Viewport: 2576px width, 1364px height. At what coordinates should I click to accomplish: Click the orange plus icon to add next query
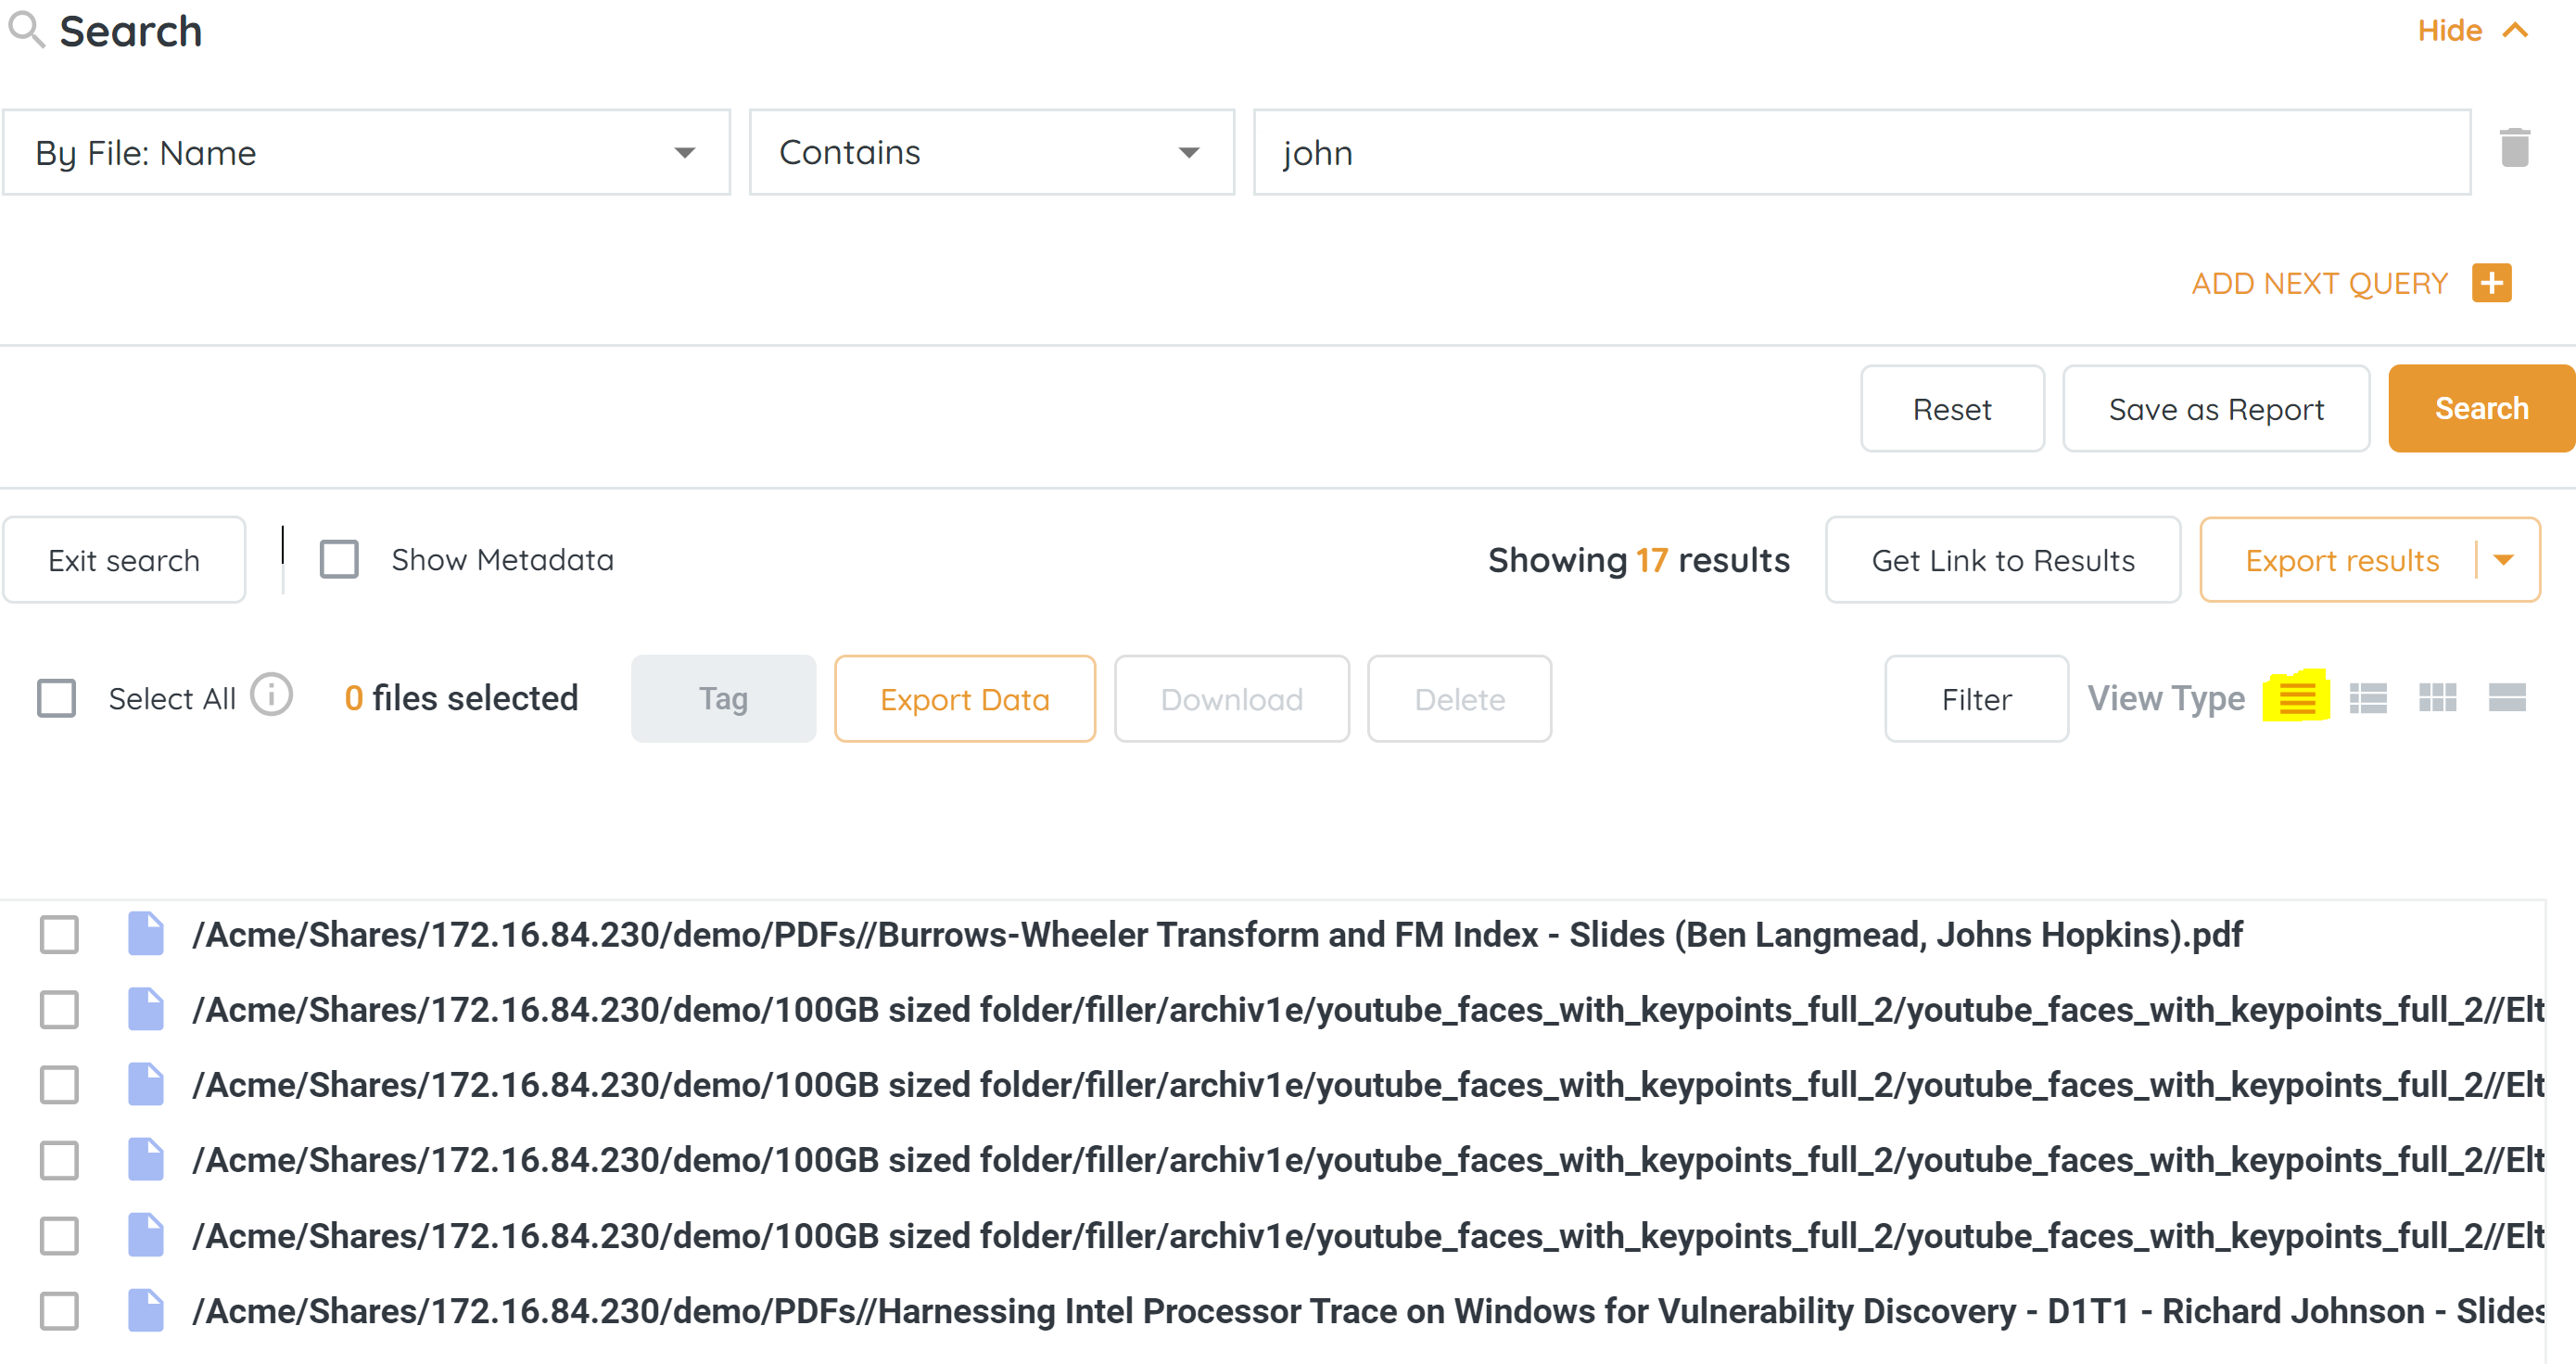(2491, 283)
